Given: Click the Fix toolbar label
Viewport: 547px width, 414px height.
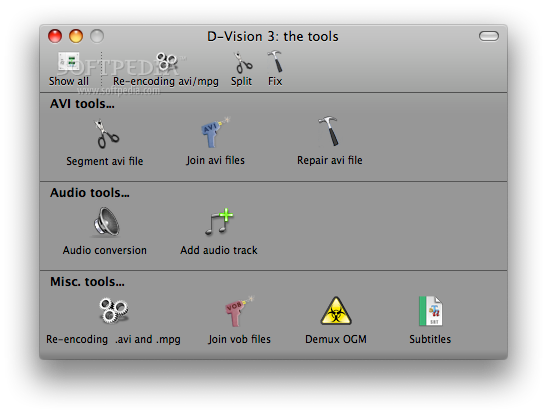Looking at the screenshot, I should (275, 81).
